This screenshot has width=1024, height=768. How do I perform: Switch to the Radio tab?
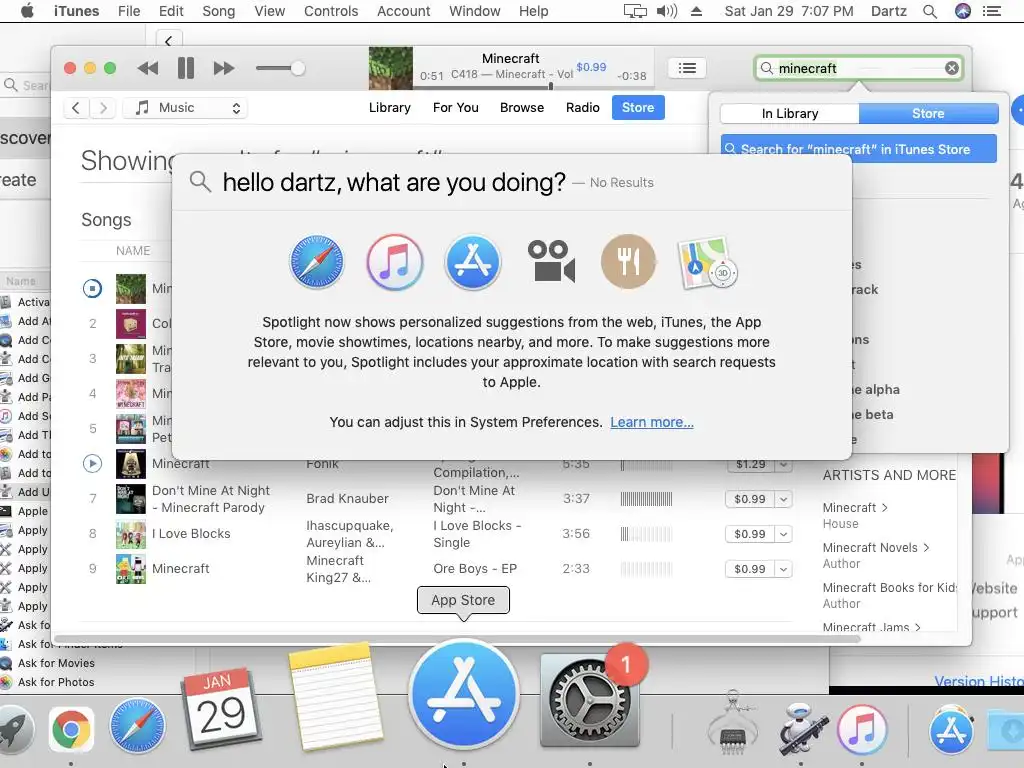coord(583,108)
